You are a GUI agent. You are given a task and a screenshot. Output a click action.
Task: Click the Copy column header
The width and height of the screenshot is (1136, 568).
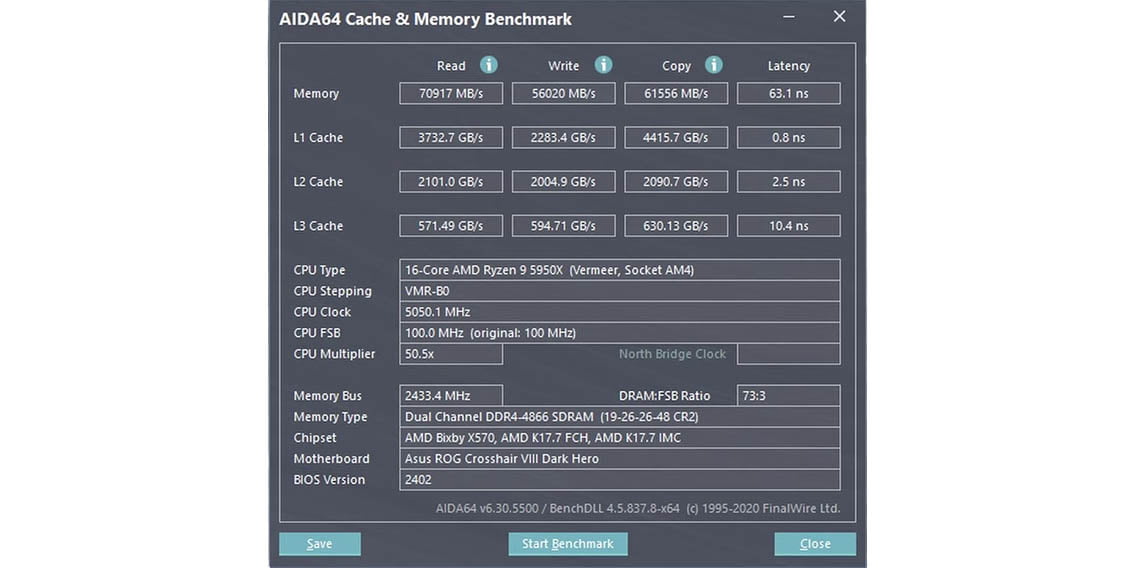[677, 66]
